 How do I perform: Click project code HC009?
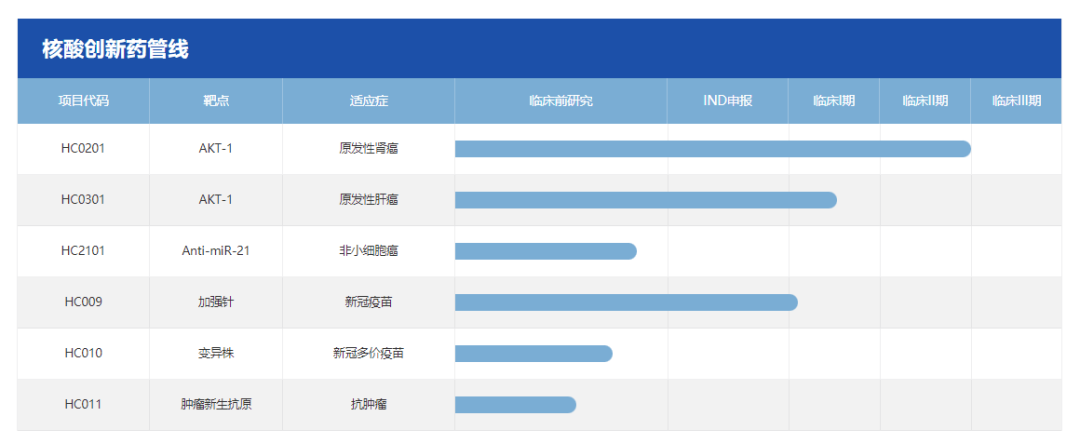(83, 302)
